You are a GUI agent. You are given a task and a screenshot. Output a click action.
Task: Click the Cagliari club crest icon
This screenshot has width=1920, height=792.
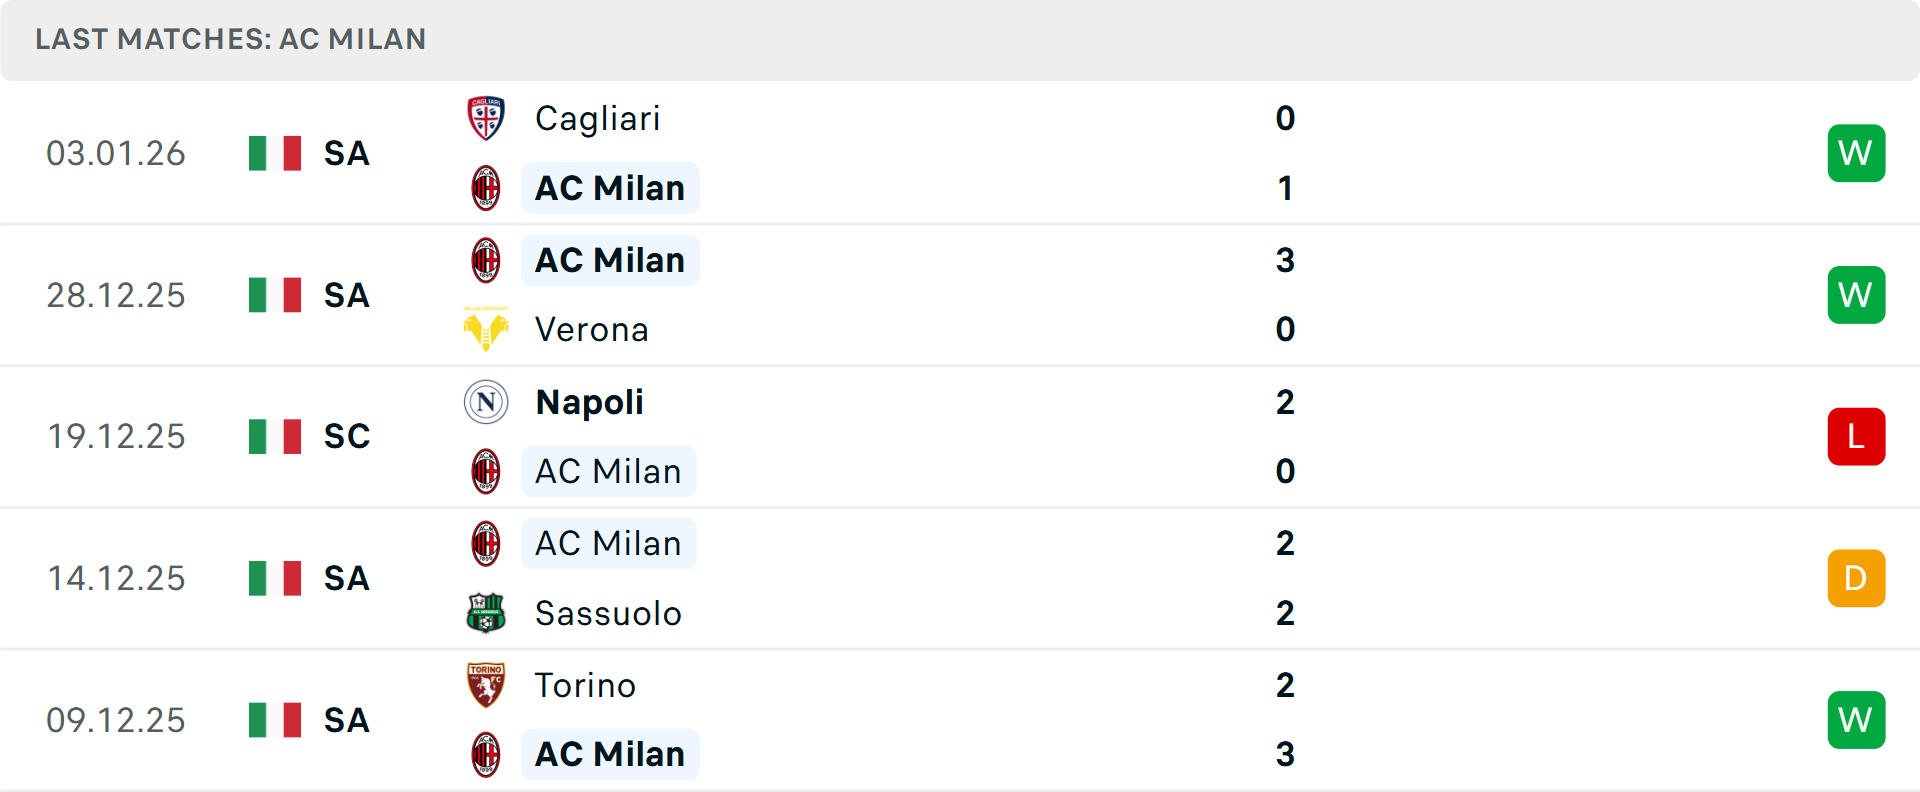coord(486,118)
